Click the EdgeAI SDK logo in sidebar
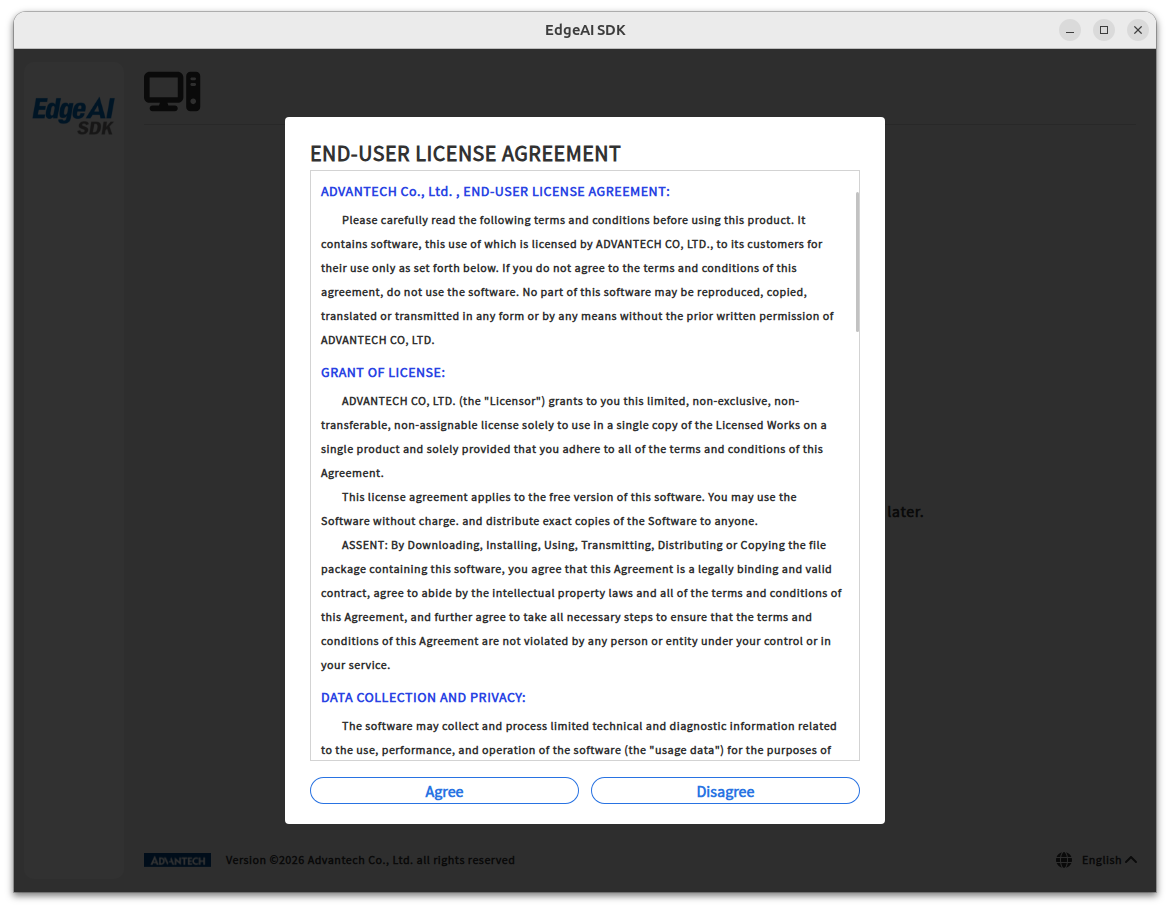 tap(73, 116)
